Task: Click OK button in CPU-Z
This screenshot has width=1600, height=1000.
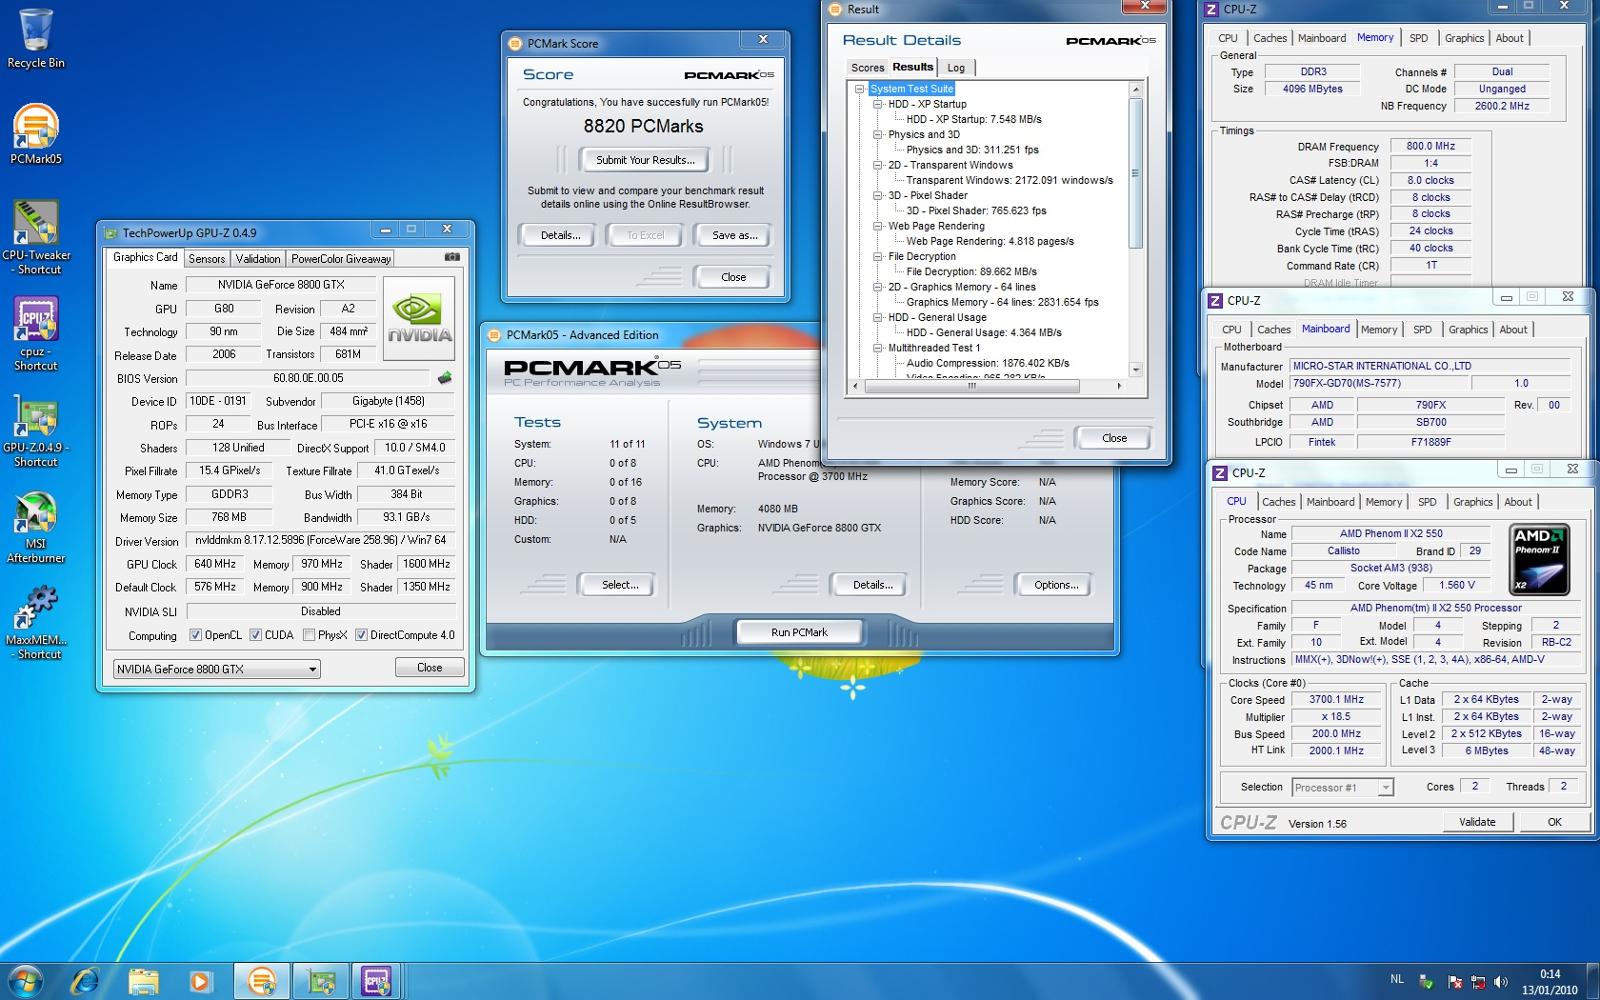Action: pos(1554,822)
